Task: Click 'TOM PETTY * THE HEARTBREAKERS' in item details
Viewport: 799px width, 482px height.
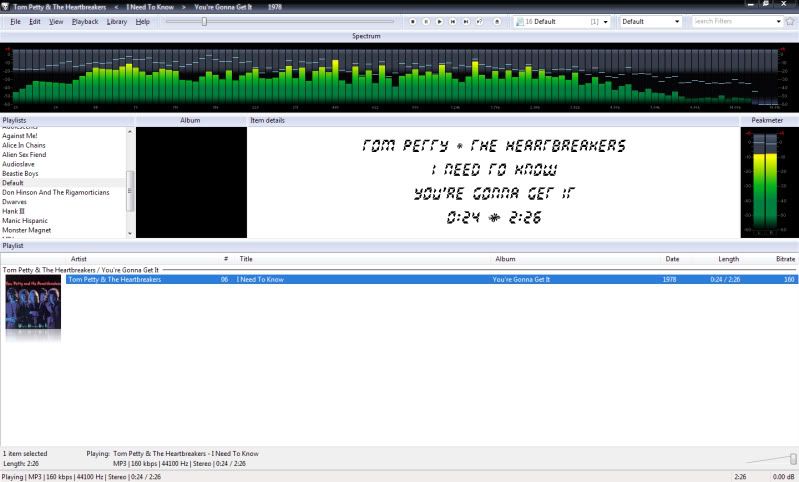Action: 493,146
